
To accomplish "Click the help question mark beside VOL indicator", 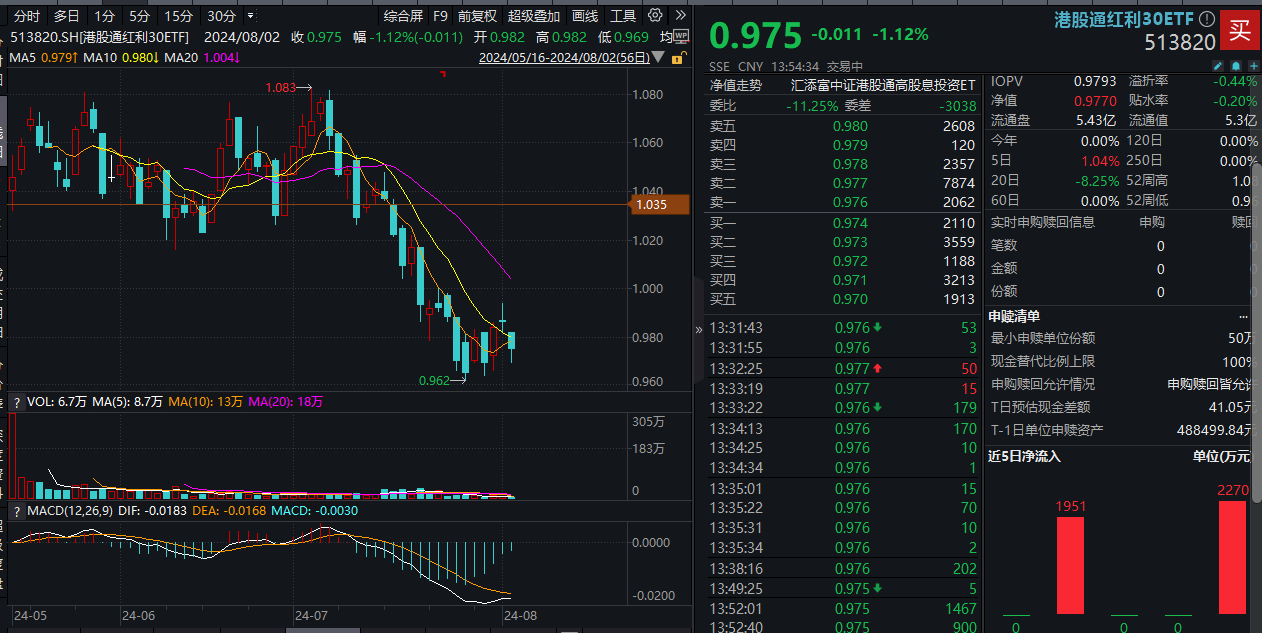I will click(x=16, y=399).
